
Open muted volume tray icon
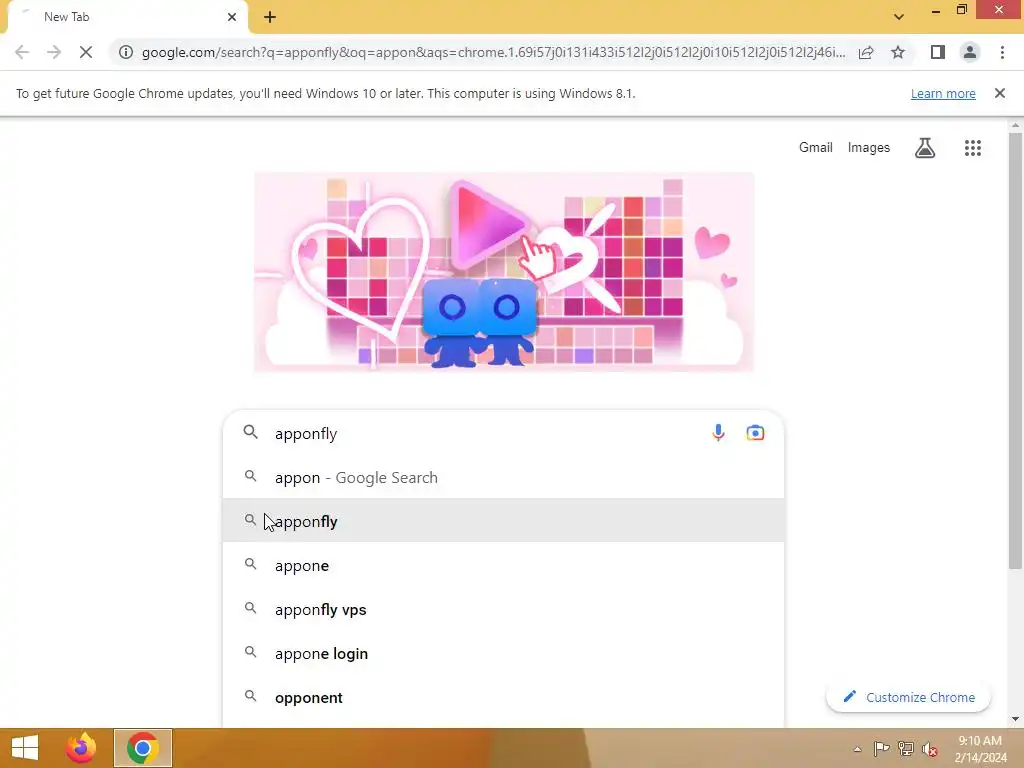[930, 748]
